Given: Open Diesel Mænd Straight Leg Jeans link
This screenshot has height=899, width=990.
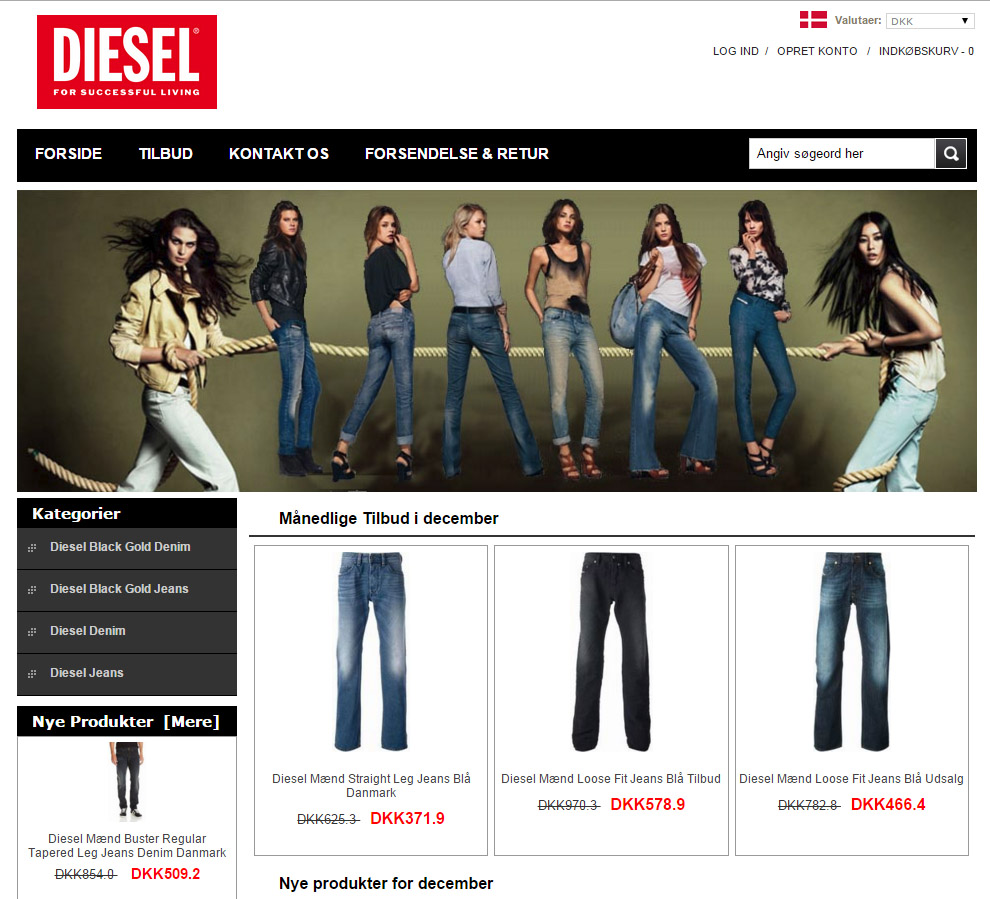Looking at the screenshot, I should 371,785.
